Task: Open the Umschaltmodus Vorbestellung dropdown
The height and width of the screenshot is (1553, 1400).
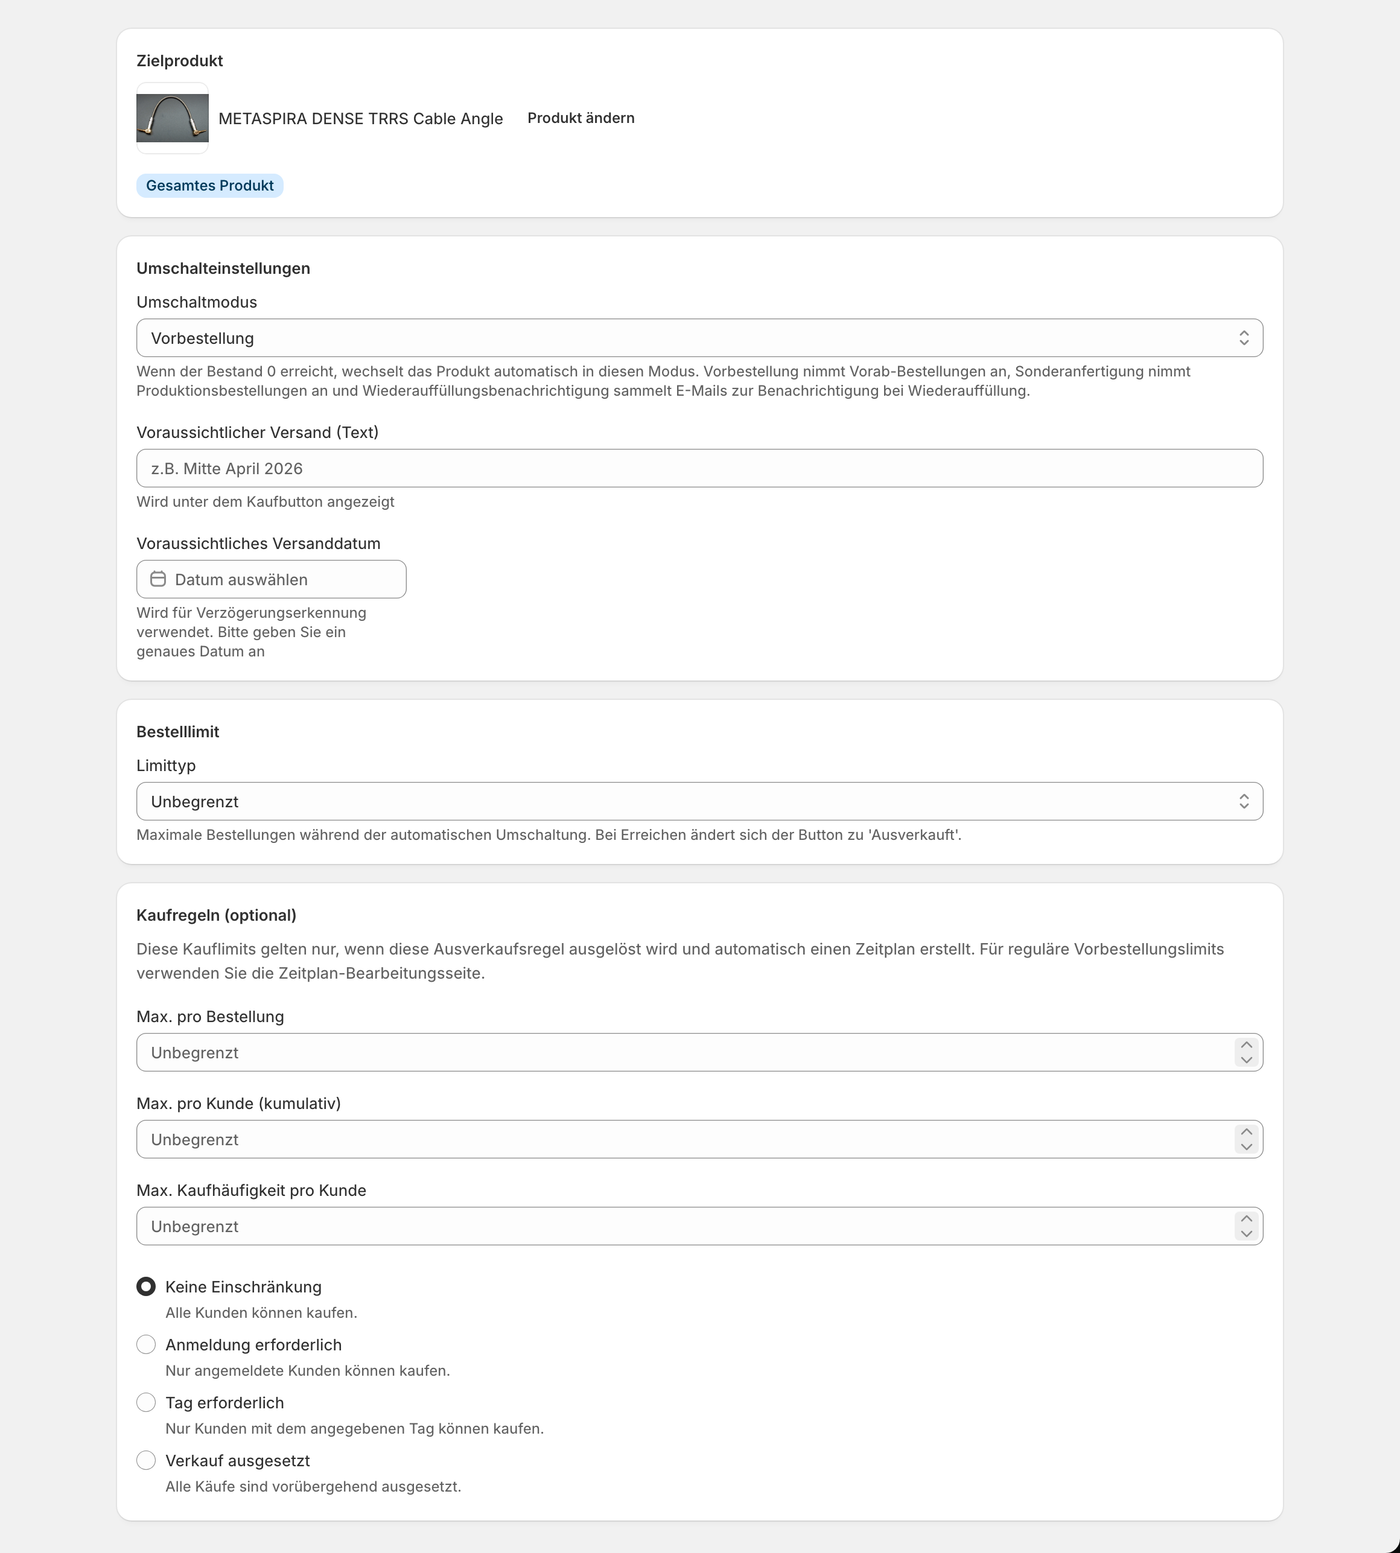Action: tap(699, 338)
